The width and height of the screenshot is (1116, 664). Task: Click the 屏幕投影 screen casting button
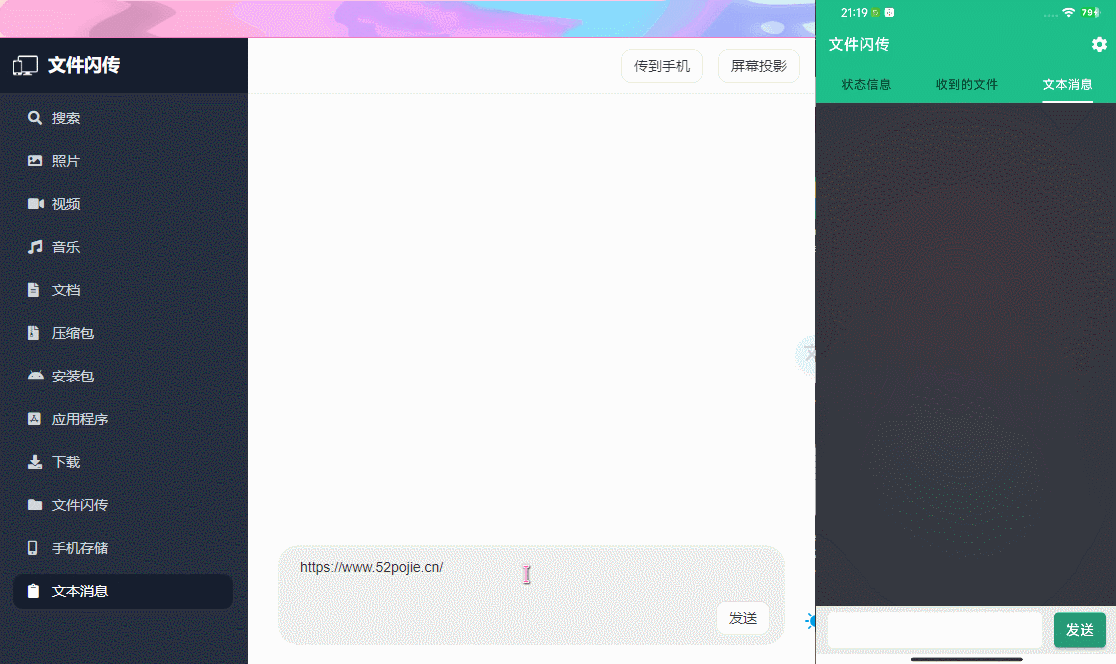pyautogui.click(x=758, y=65)
